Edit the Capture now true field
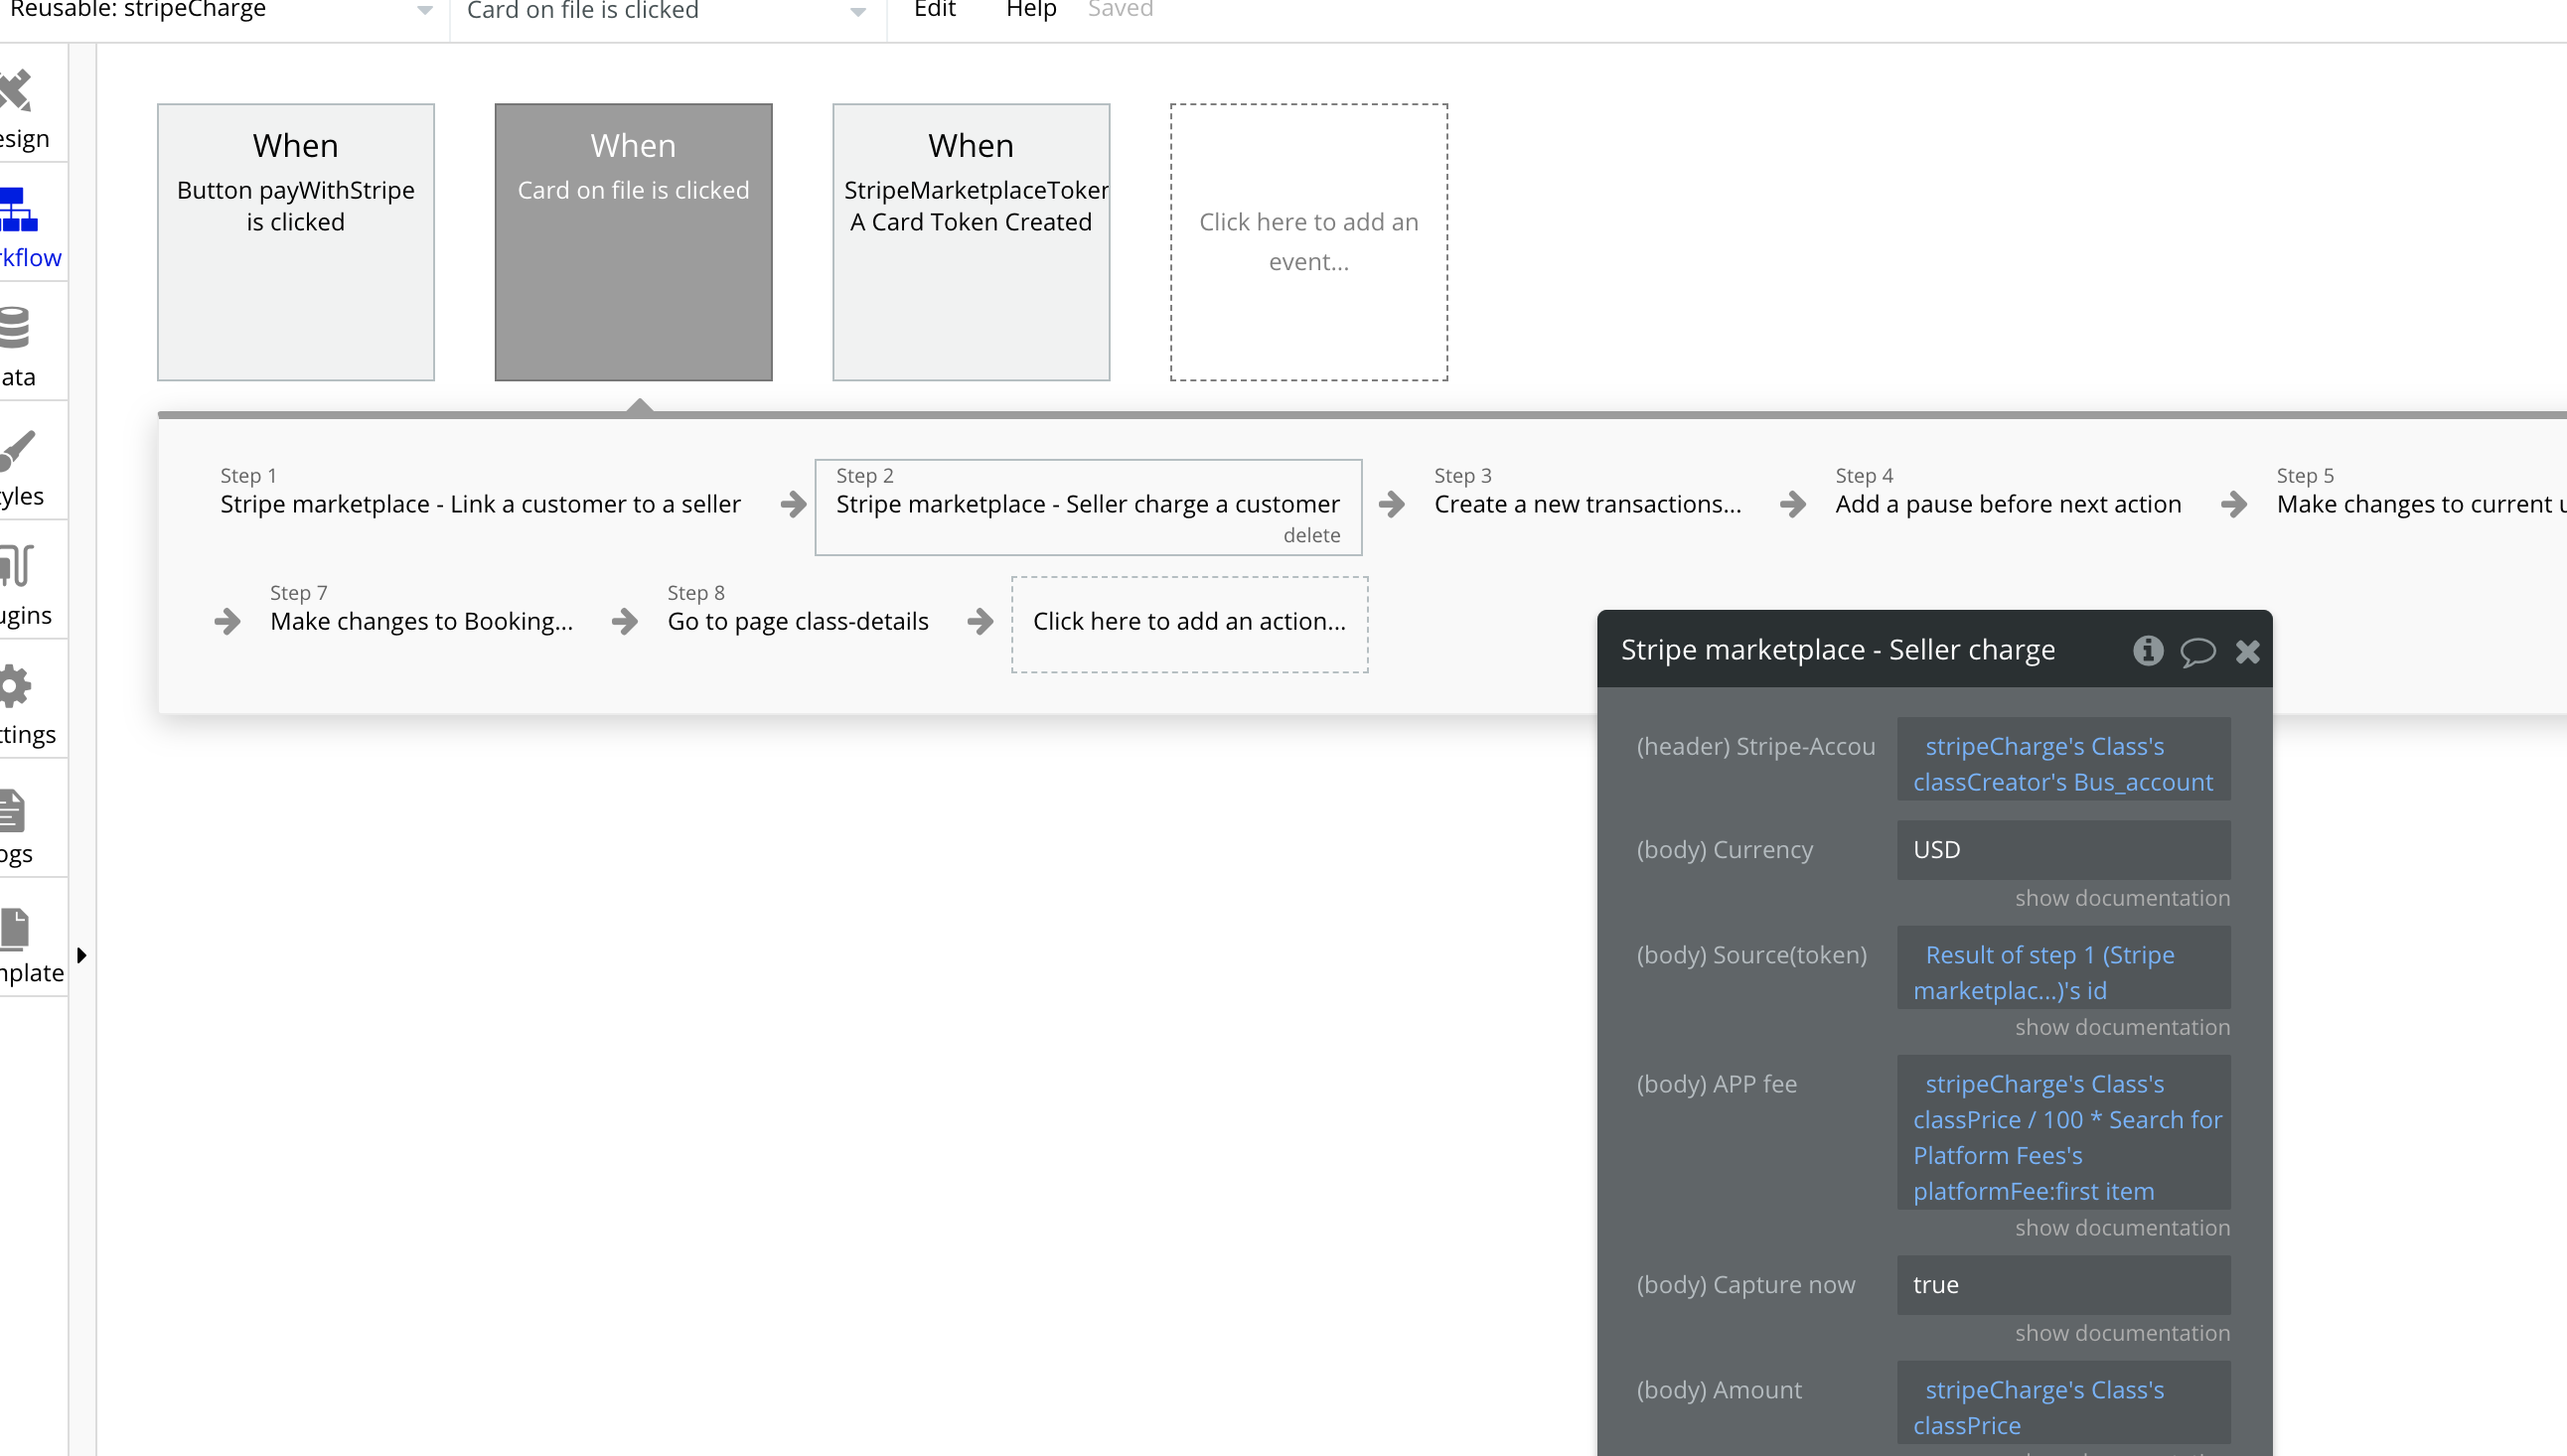The width and height of the screenshot is (2567, 1456). [2064, 1285]
